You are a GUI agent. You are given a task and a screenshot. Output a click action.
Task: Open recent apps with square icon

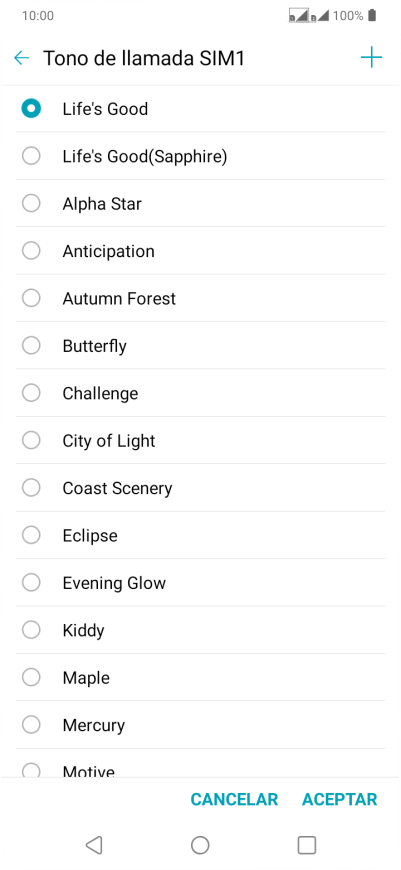[x=307, y=845]
